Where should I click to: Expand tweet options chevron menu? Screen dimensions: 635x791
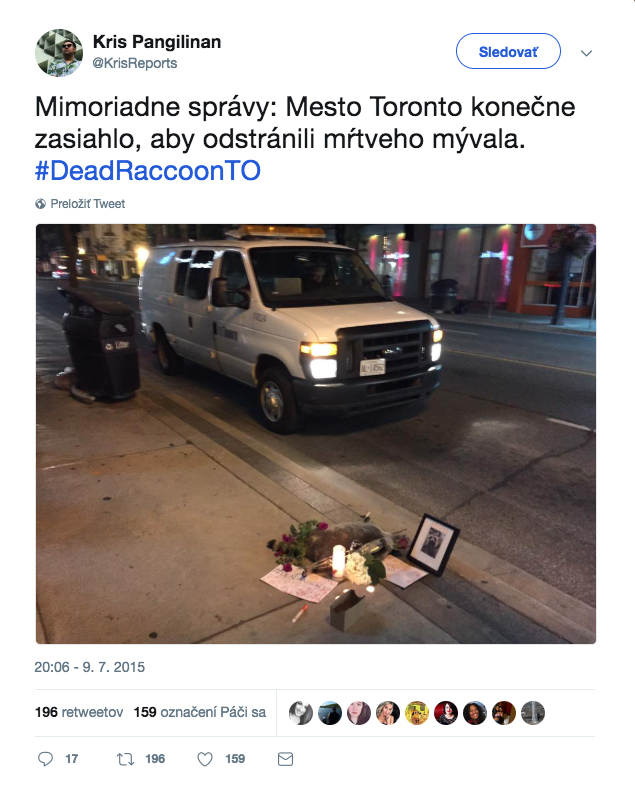pos(586,53)
